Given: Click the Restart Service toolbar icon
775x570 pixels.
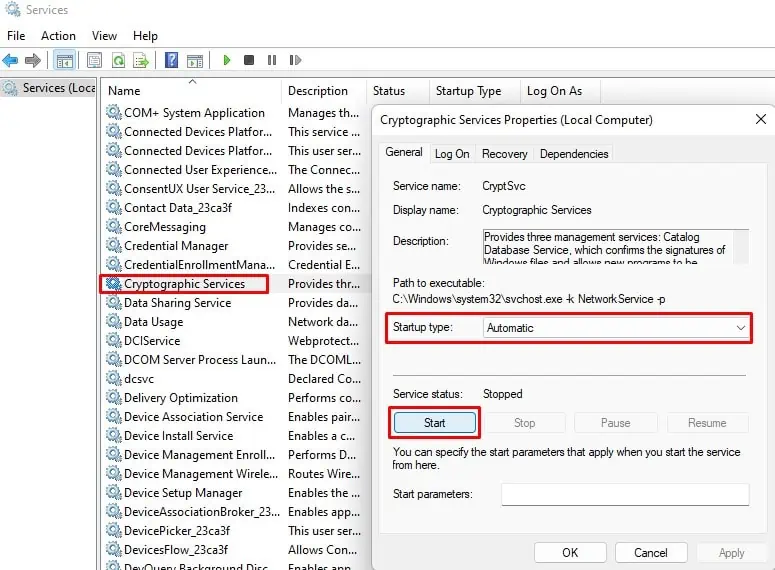Looking at the screenshot, I should pyautogui.click(x=295, y=60).
